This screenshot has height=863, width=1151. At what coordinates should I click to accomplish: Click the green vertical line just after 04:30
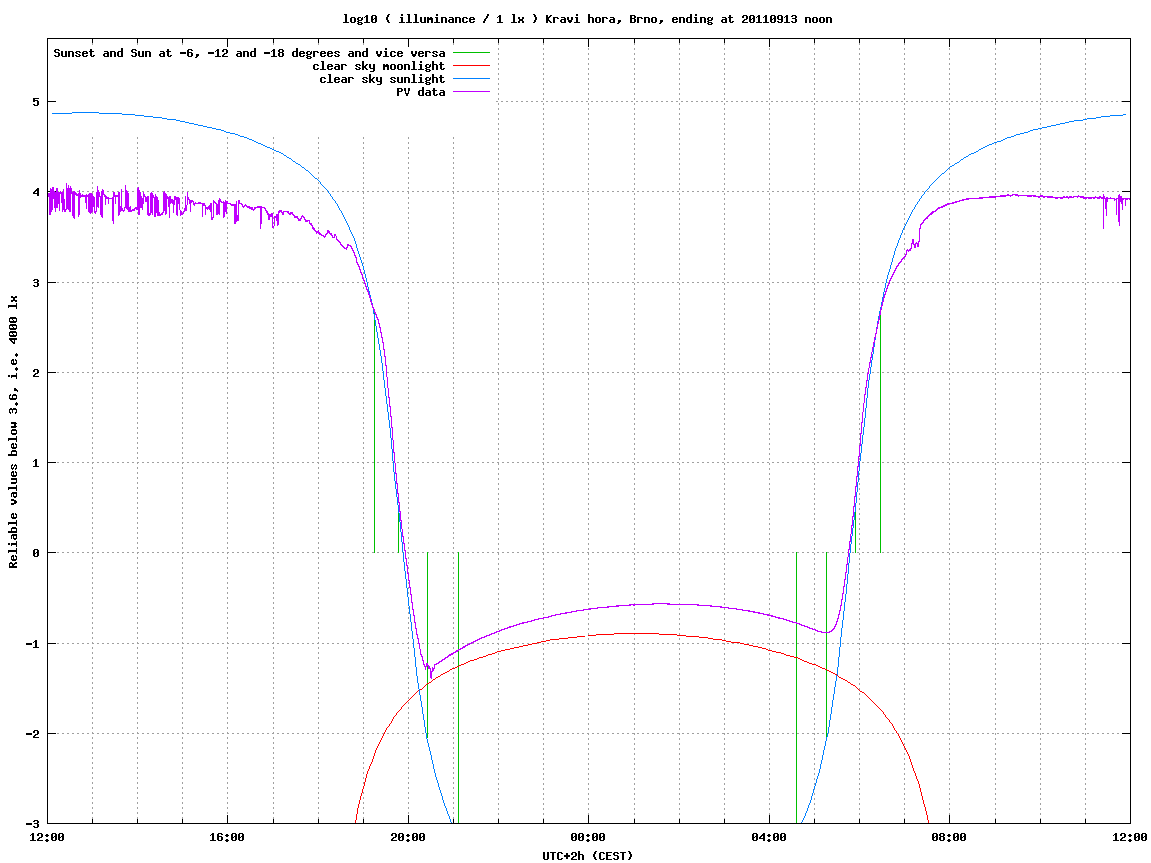[x=796, y=688]
